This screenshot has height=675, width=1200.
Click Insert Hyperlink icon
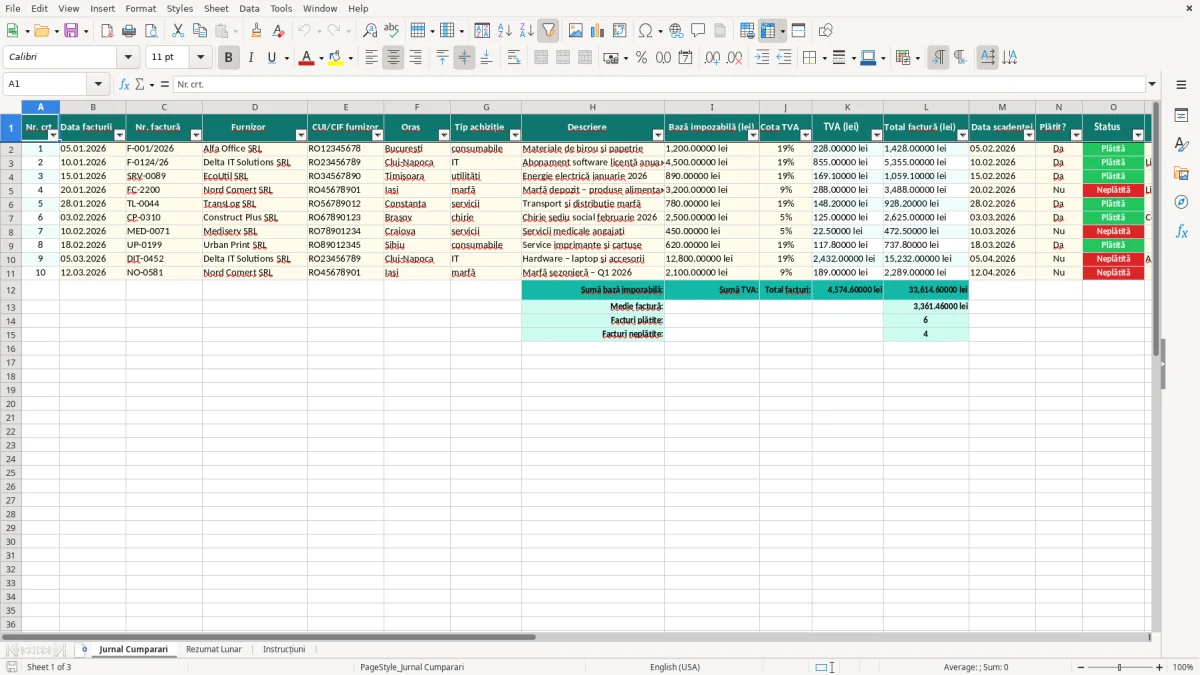(x=676, y=31)
